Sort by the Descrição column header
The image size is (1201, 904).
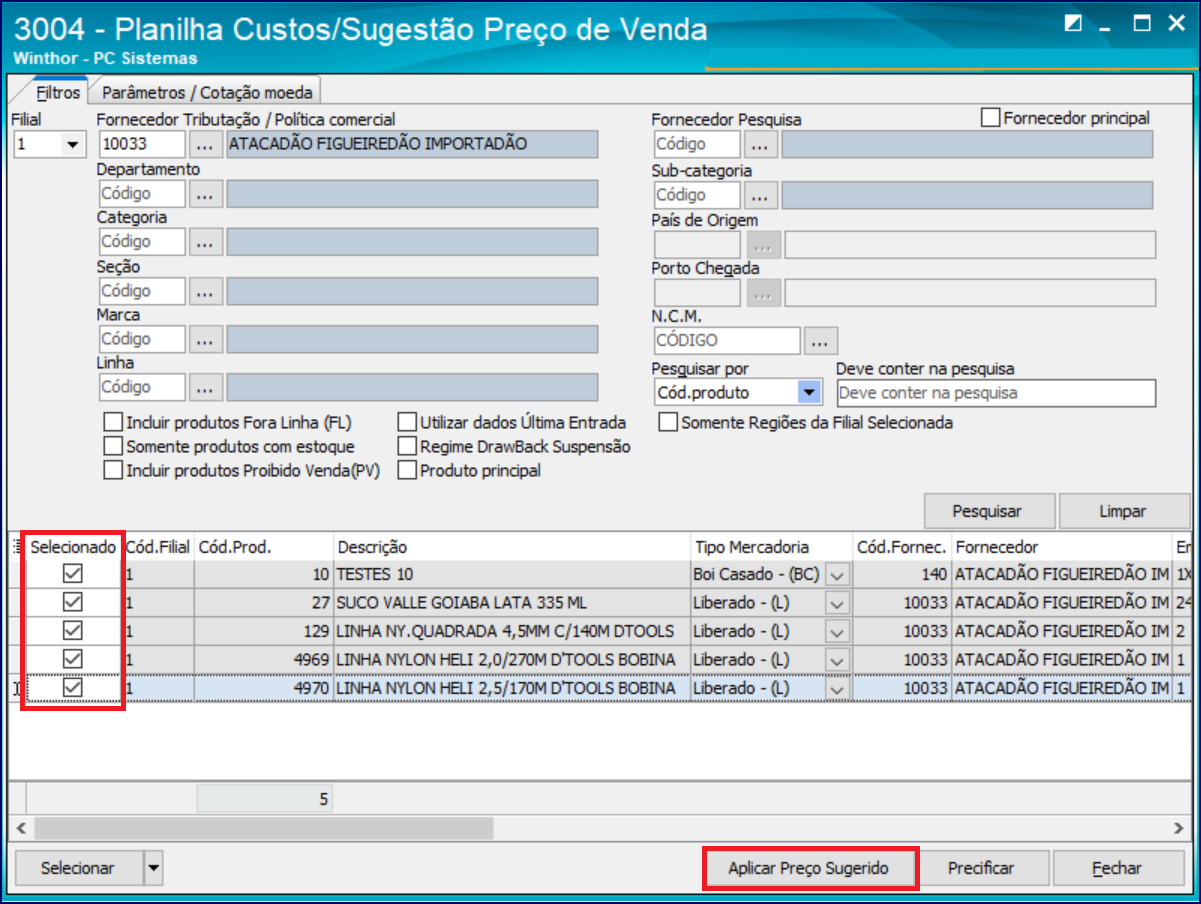[511, 547]
